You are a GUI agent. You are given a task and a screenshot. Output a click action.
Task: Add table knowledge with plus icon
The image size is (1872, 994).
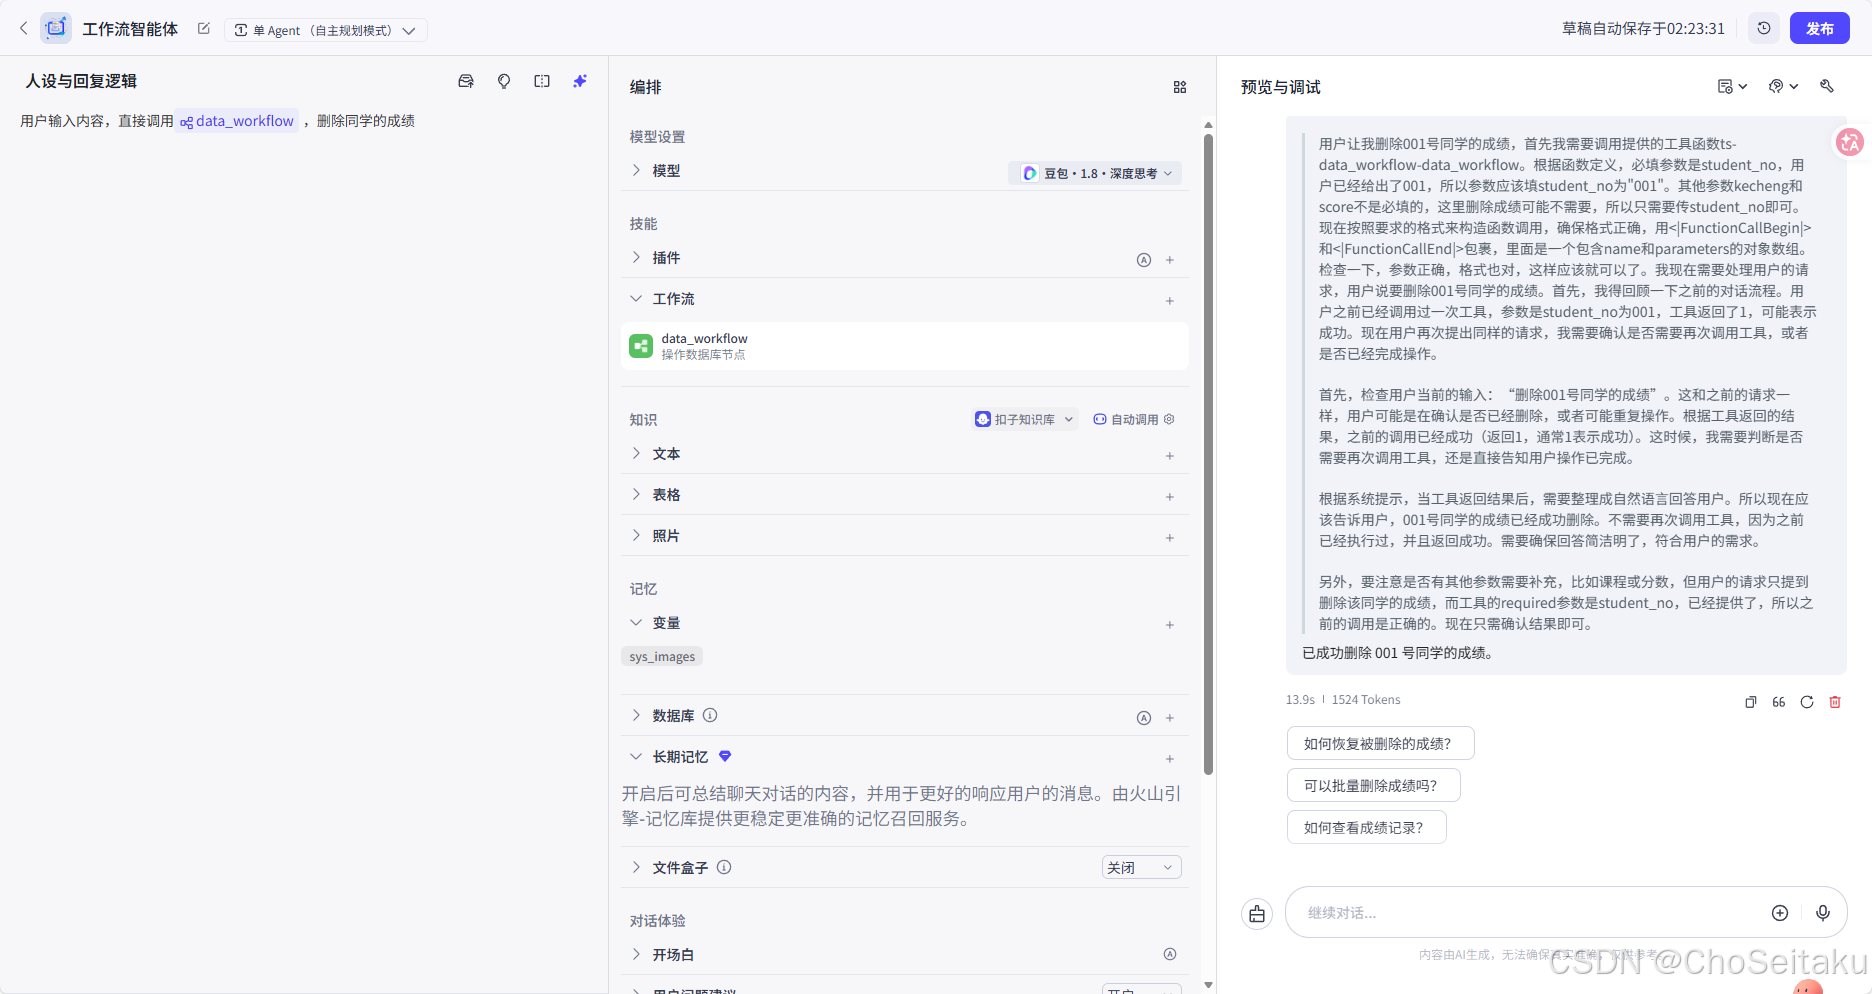(x=1170, y=497)
